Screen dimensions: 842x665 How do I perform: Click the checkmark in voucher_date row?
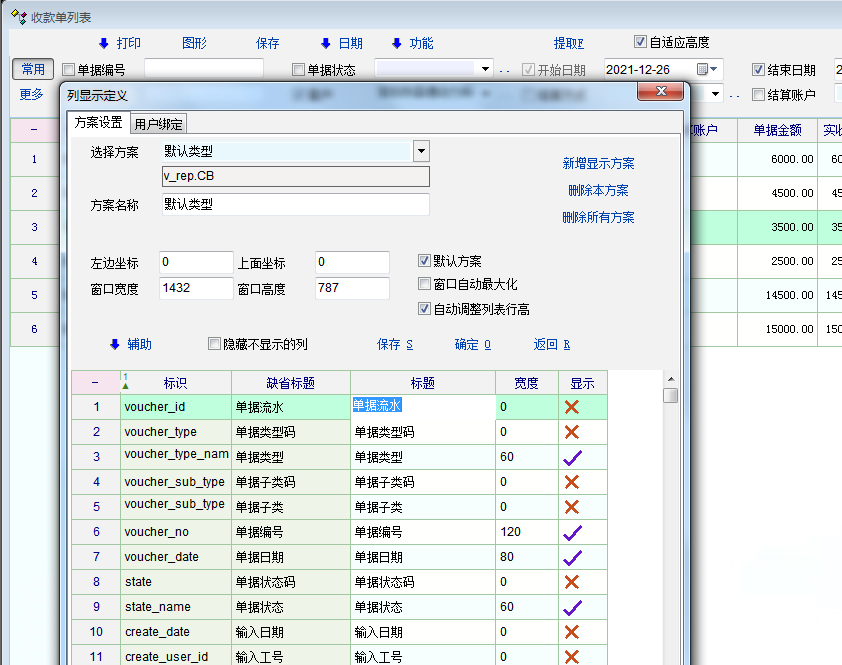(x=572, y=557)
